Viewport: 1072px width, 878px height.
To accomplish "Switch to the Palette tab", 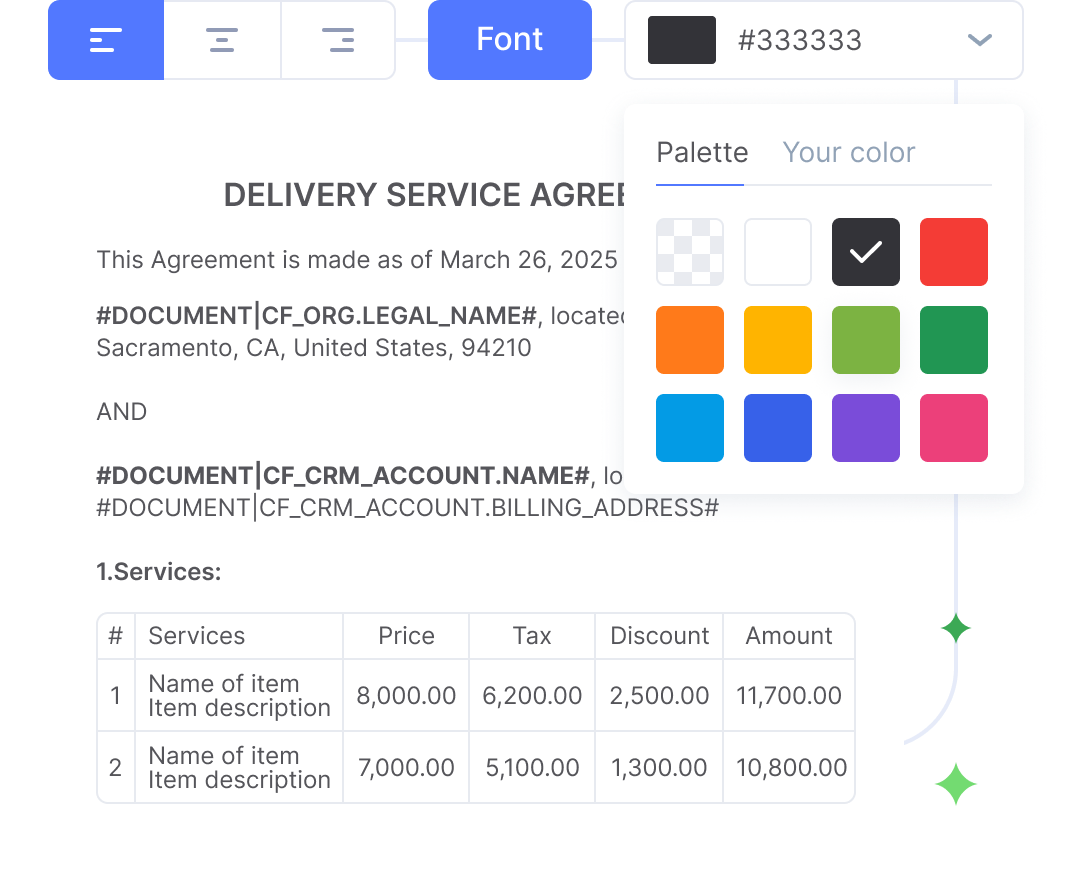I will tap(702, 153).
